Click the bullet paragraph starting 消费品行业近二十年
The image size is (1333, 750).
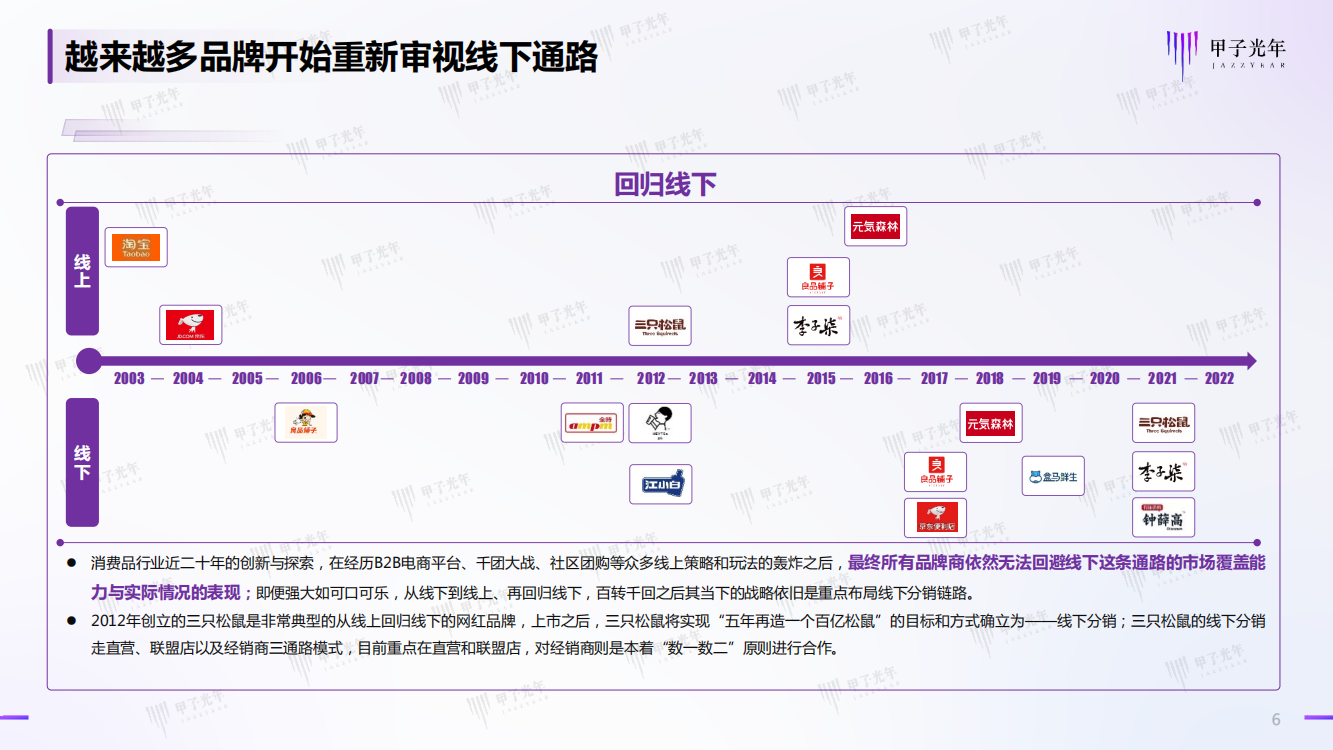coord(678,577)
